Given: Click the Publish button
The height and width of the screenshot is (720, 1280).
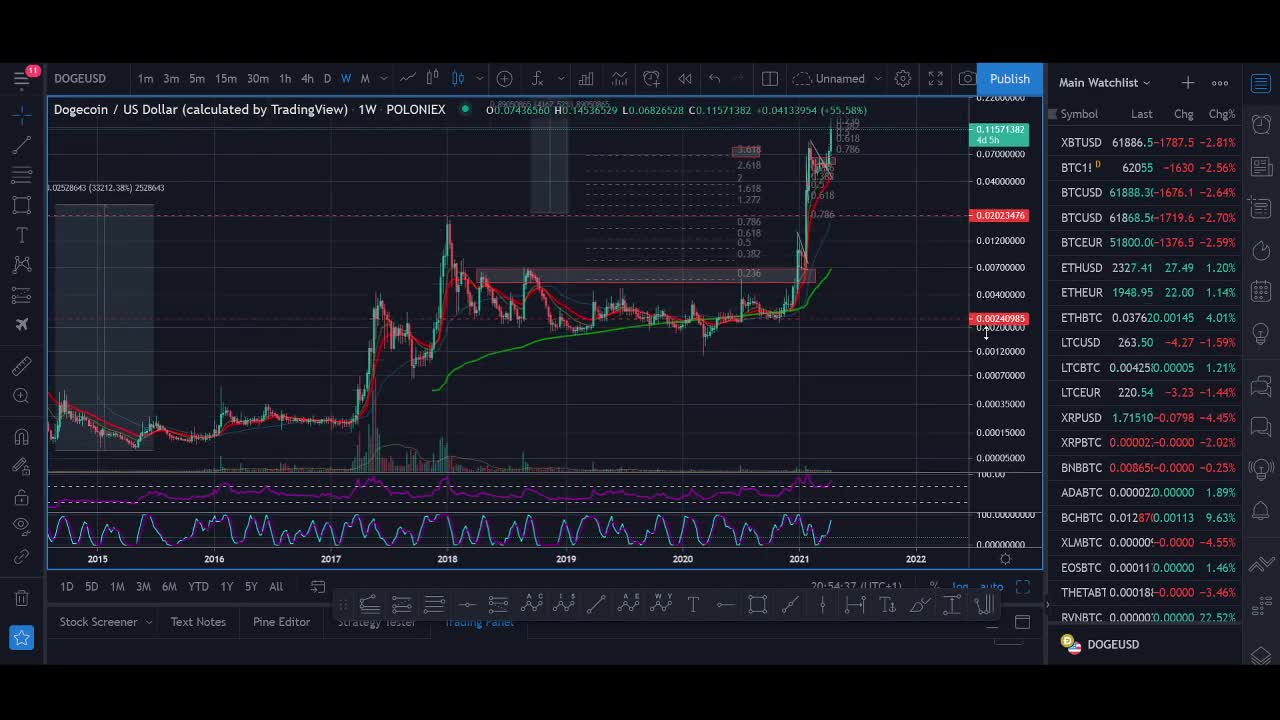Looking at the screenshot, I should point(1010,79).
